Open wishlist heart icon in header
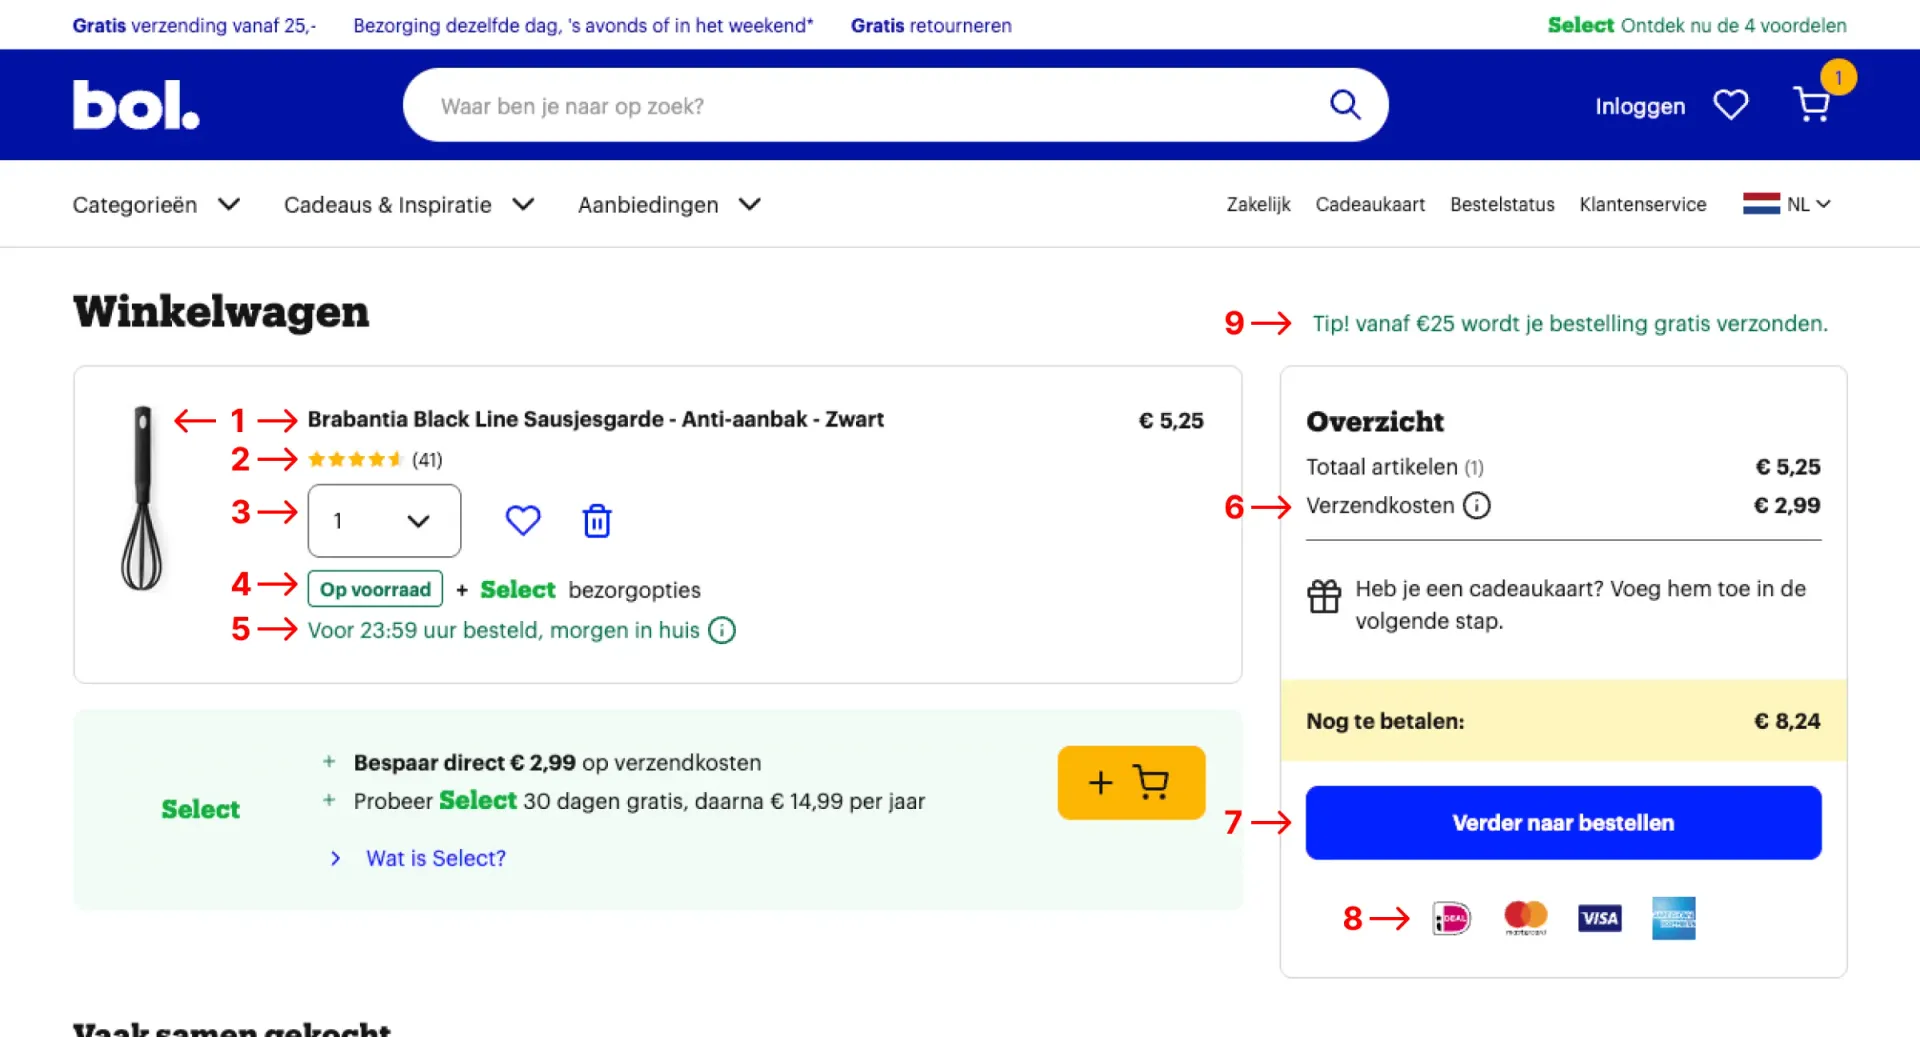Image resolution: width=1920 pixels, height=1037 pixels. (1731, 105)
